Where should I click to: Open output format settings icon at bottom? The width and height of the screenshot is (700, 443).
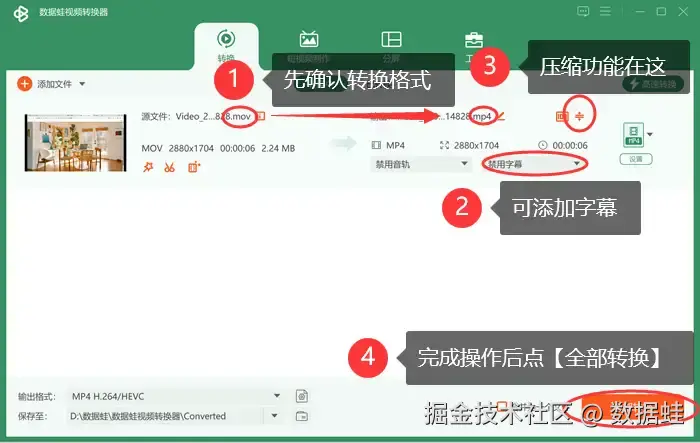tap(302, 396)
